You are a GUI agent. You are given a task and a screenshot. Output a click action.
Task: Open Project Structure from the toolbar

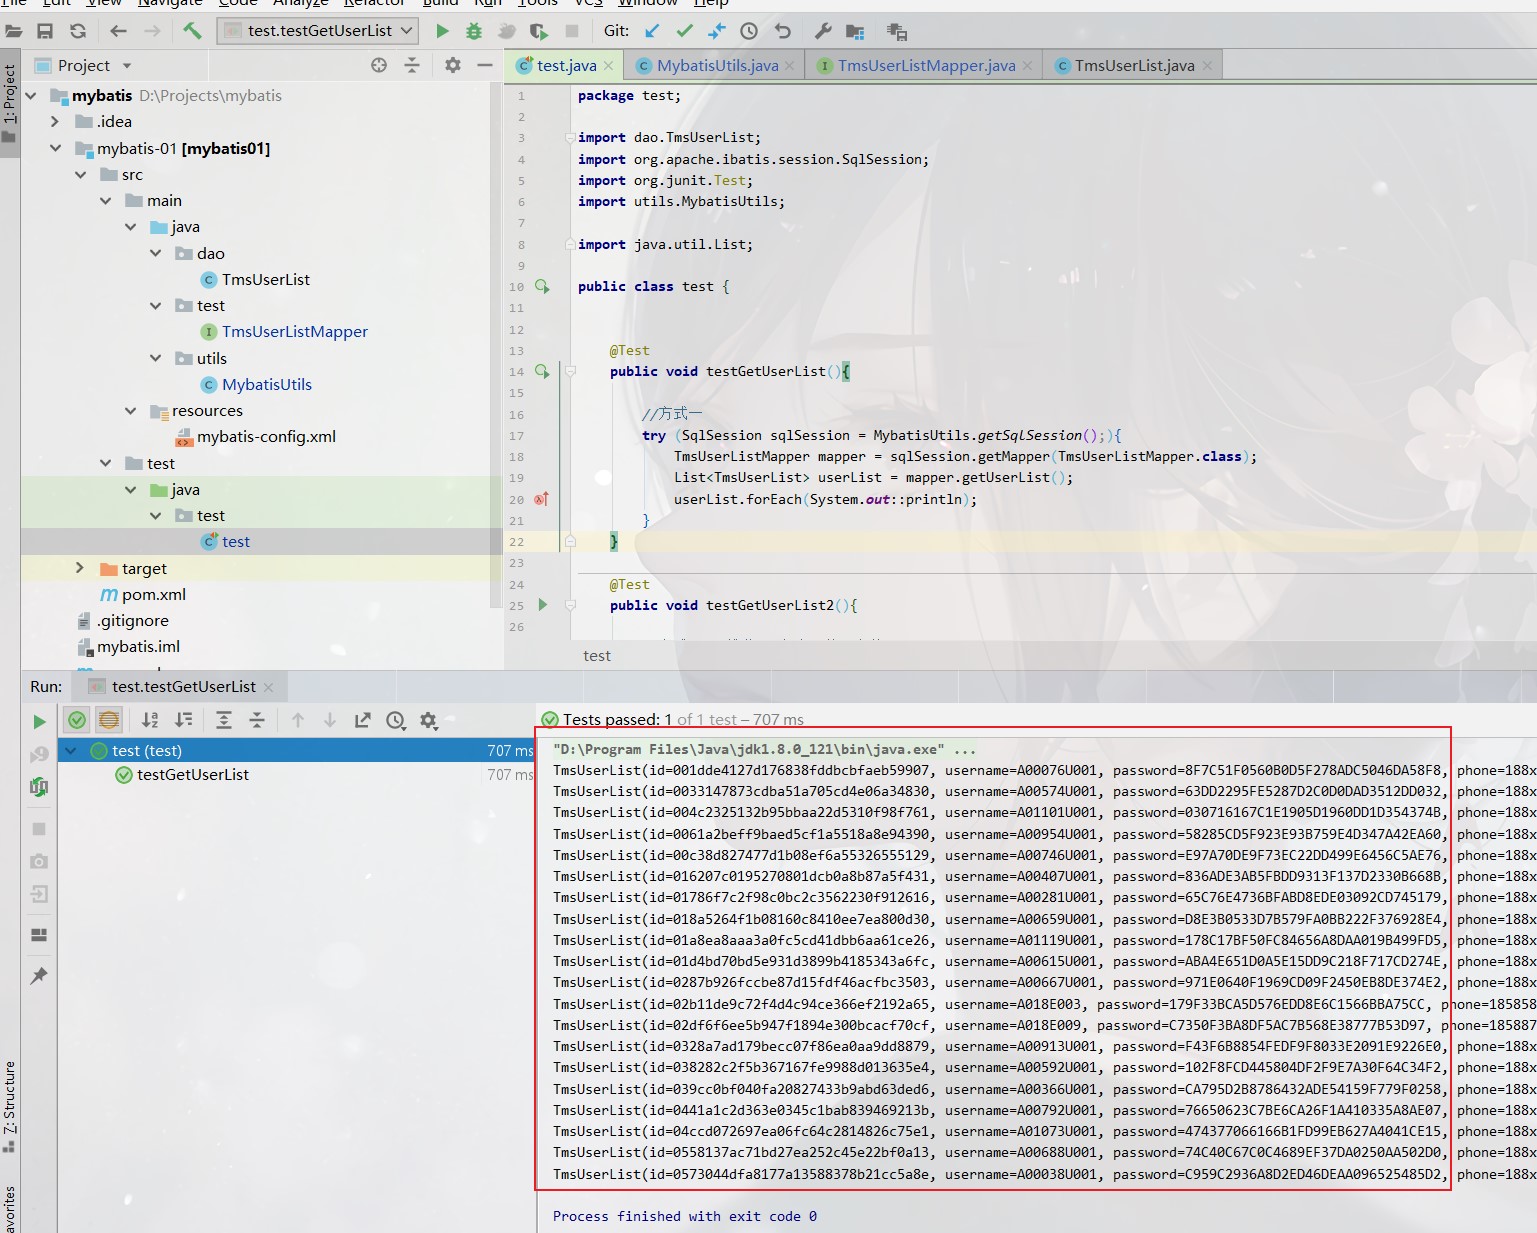855,31
